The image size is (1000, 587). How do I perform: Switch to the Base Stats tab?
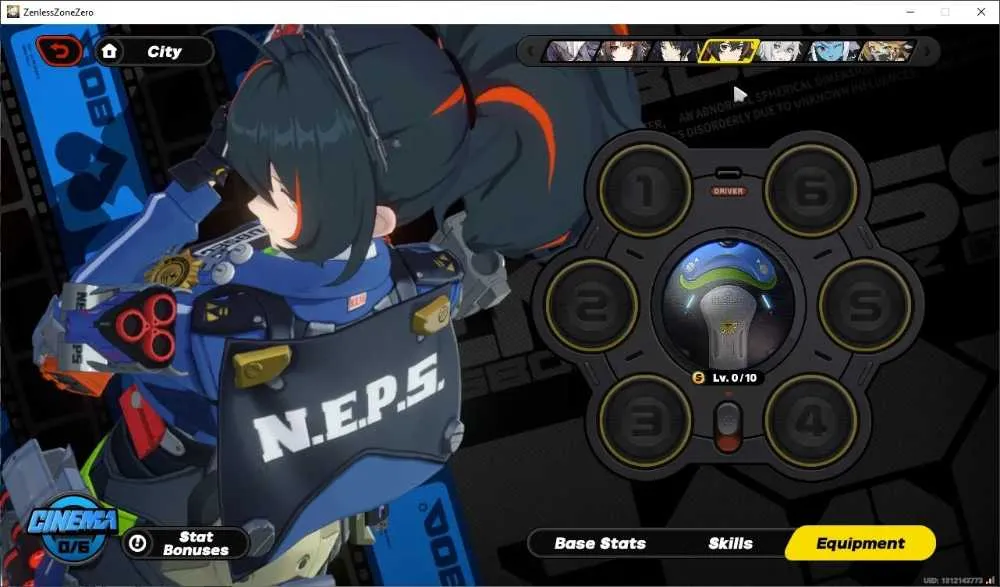coord(600,544)
